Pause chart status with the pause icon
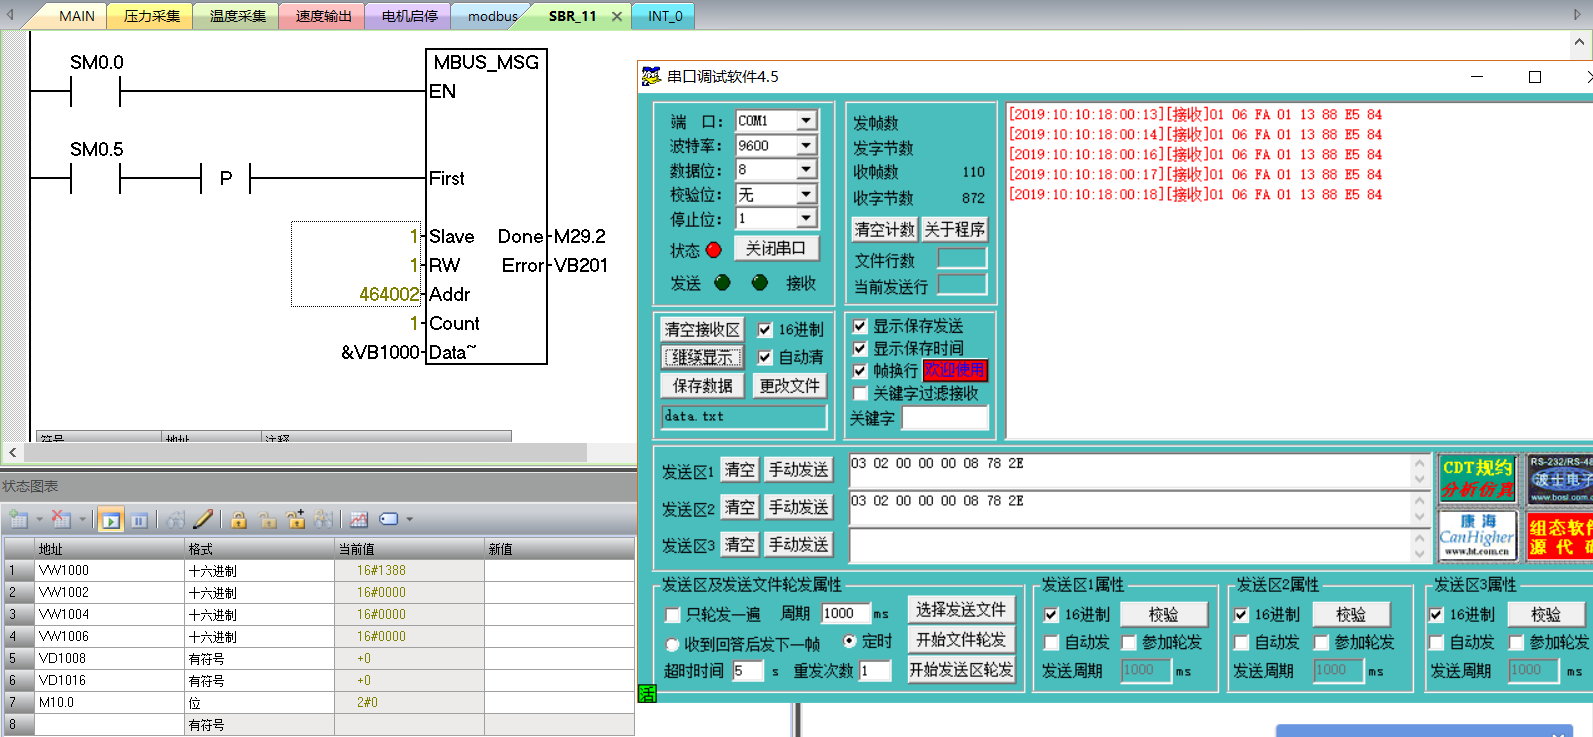Screen dimensions: 1593x737 point(139,520)
